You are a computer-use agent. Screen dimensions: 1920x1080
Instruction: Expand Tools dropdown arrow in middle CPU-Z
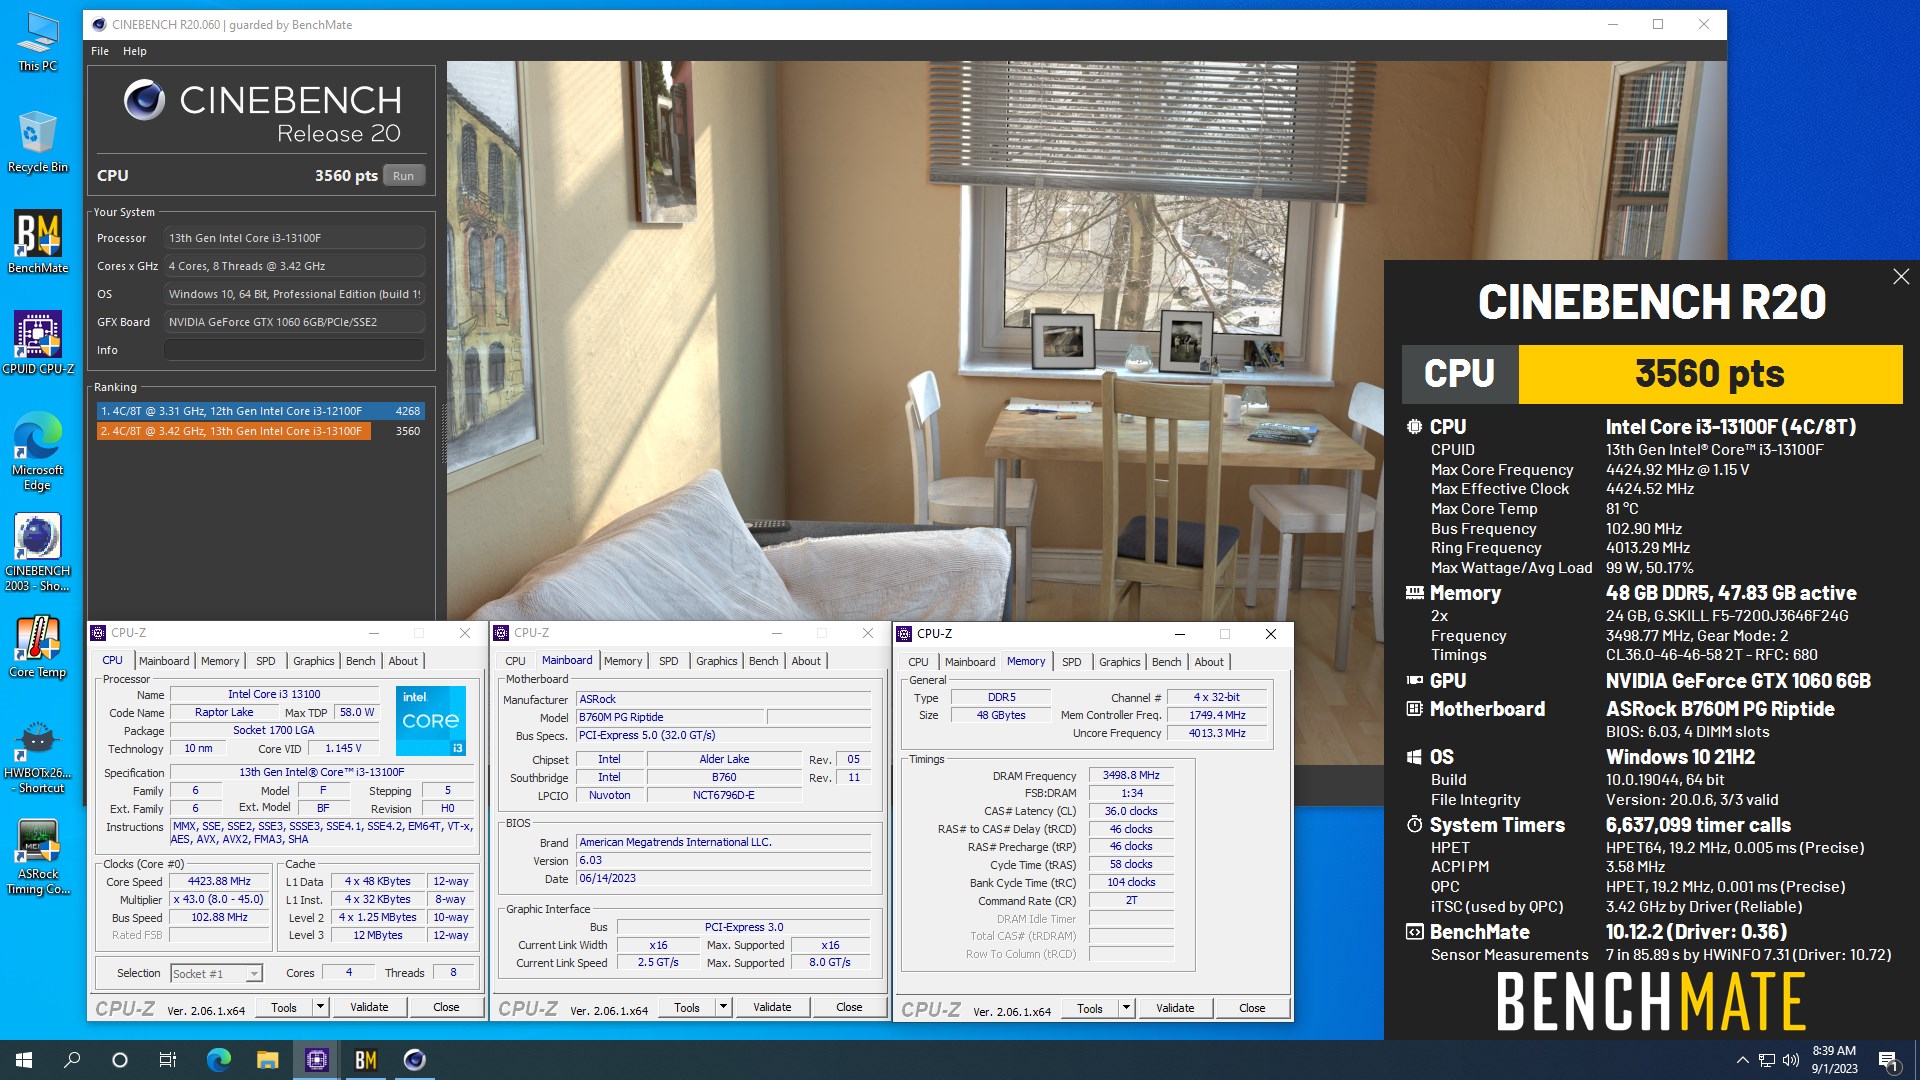pos(724,1008)
